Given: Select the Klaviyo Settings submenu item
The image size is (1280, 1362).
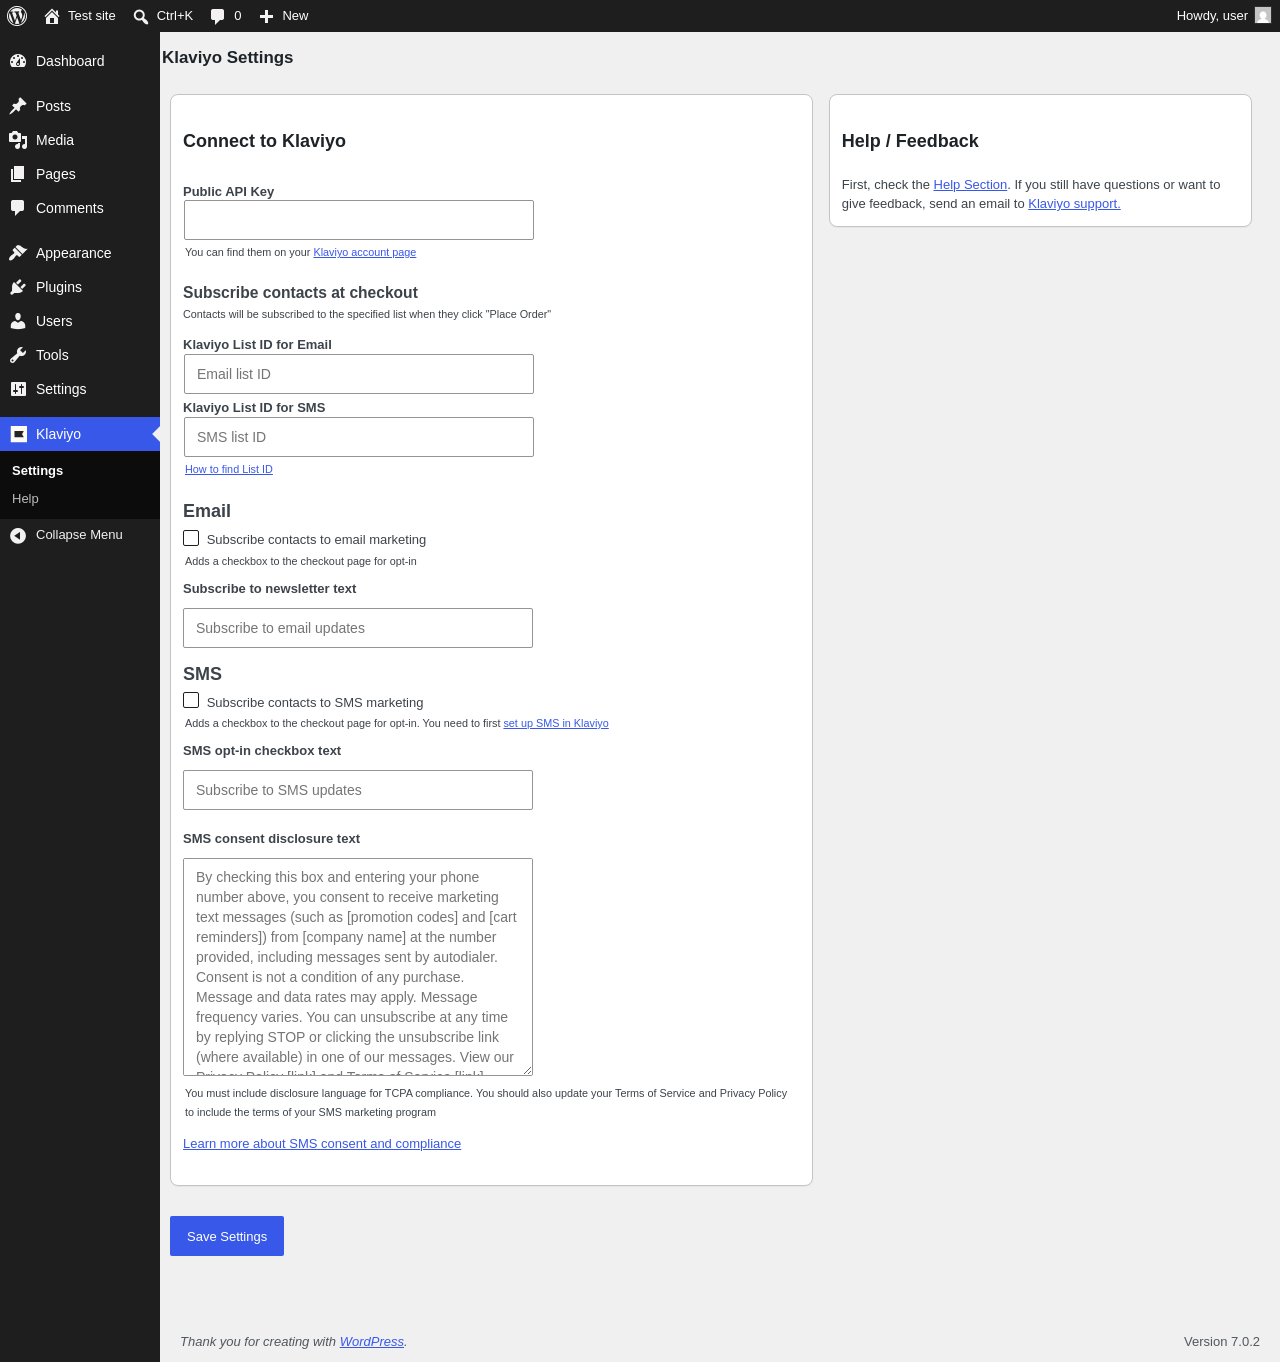Looking at the screenshot, I should pos(80,471).
